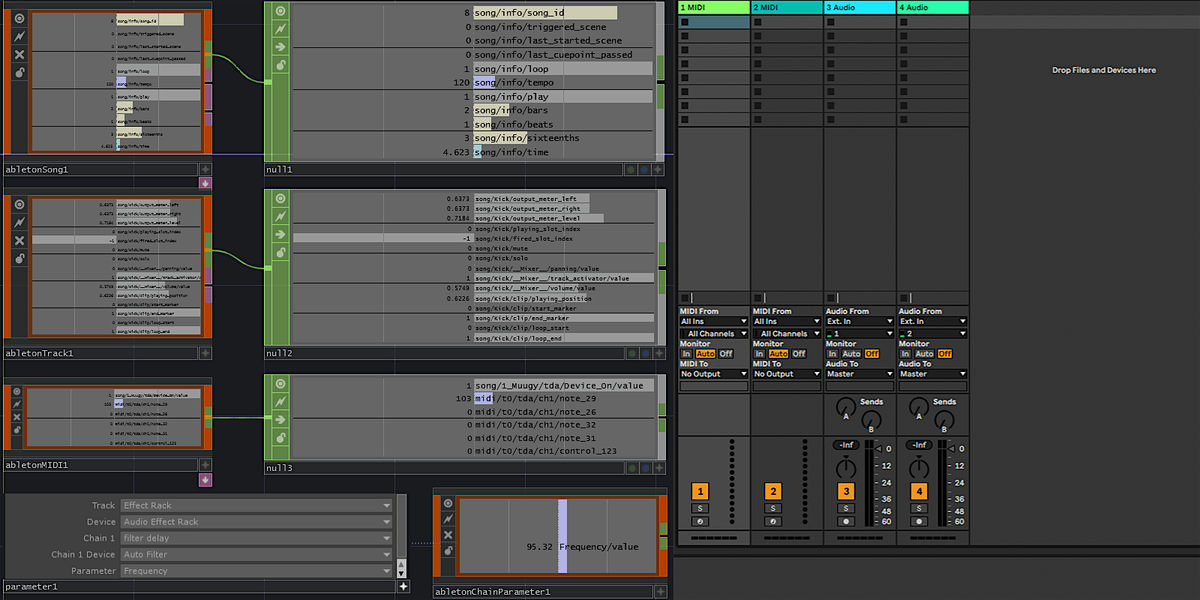Image resolution: width=1200 pixels, height=600 pixels.
Task: Solo track 1 with the S button
Action: coord(700,508)
